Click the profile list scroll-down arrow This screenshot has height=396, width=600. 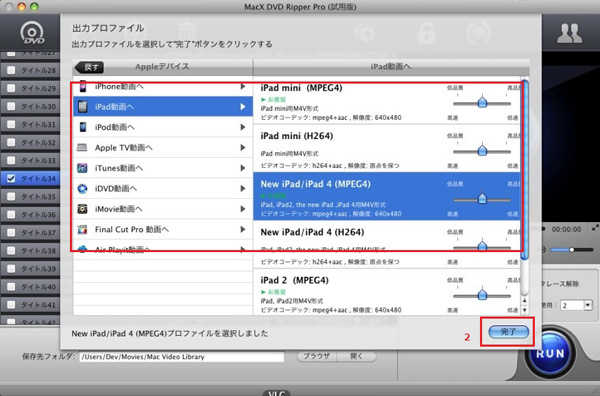(525, 310)
